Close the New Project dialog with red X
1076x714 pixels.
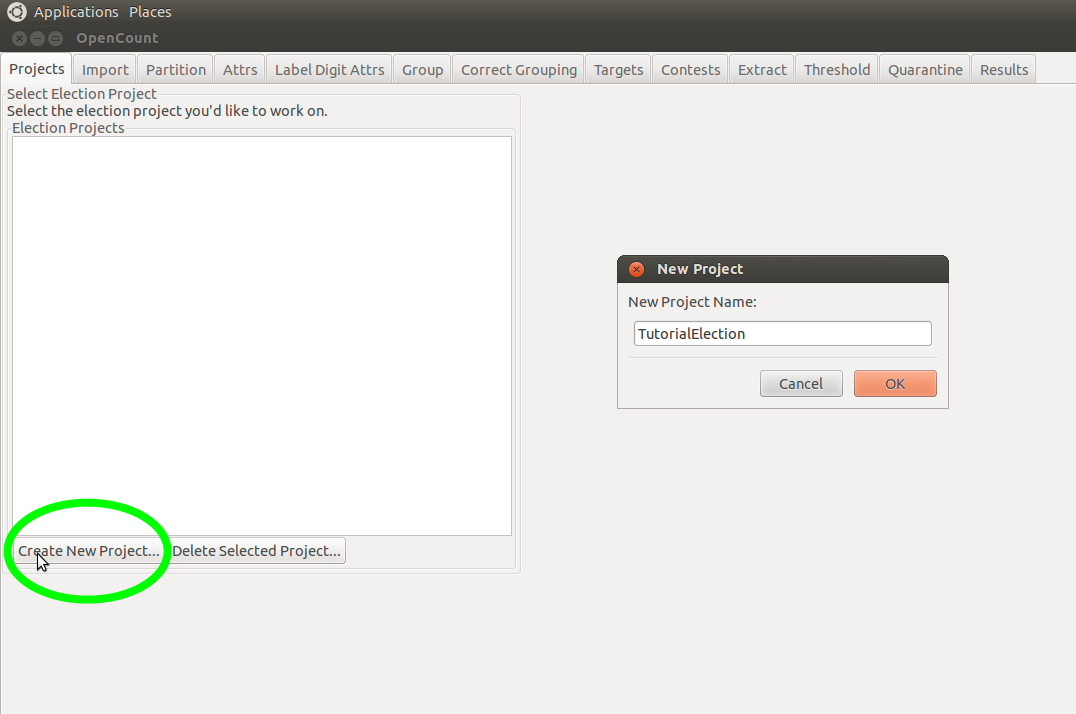[x=636, y=269]
